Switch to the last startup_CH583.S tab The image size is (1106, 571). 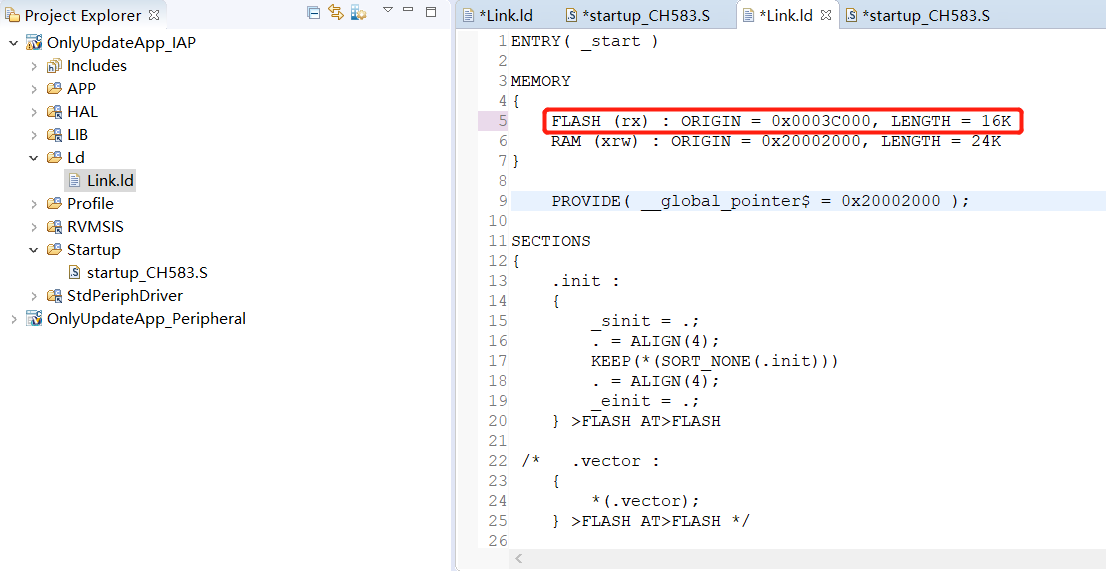point(925,15)
